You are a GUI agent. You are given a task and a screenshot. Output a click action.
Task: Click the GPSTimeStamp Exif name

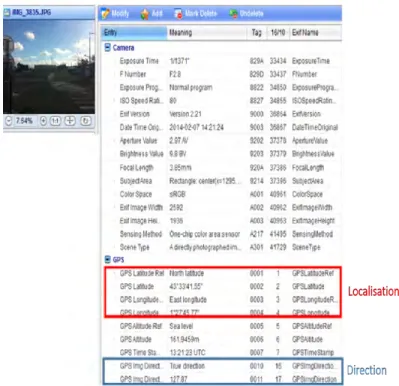pos(313,352)
